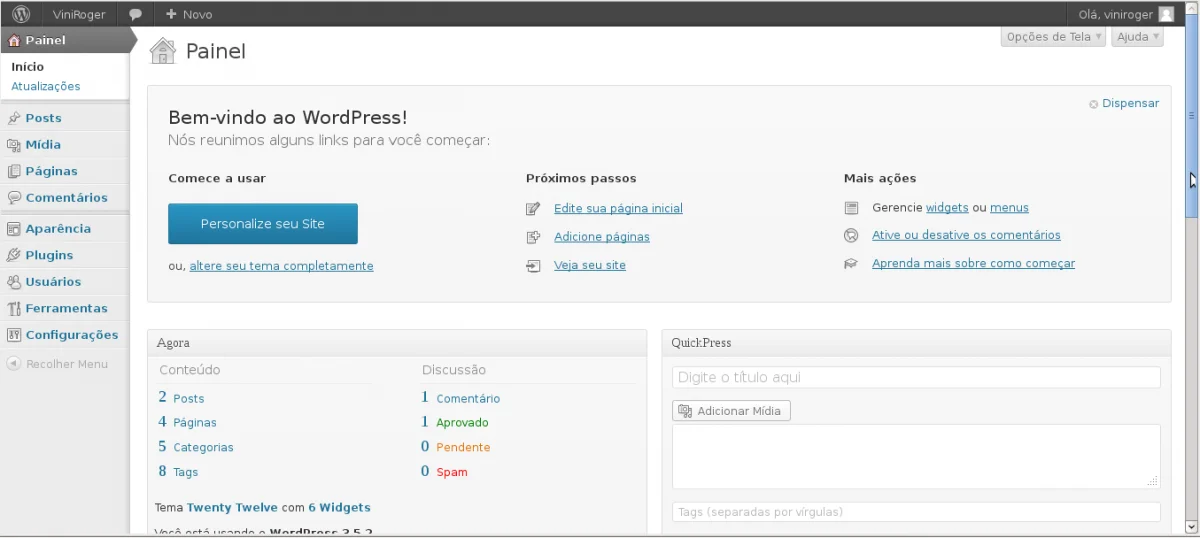The height and width of the screenshot is (538, 1200).
Task: Click the Adicionar Mídia button
Action: pyautogui.click(x=732, y=411)
